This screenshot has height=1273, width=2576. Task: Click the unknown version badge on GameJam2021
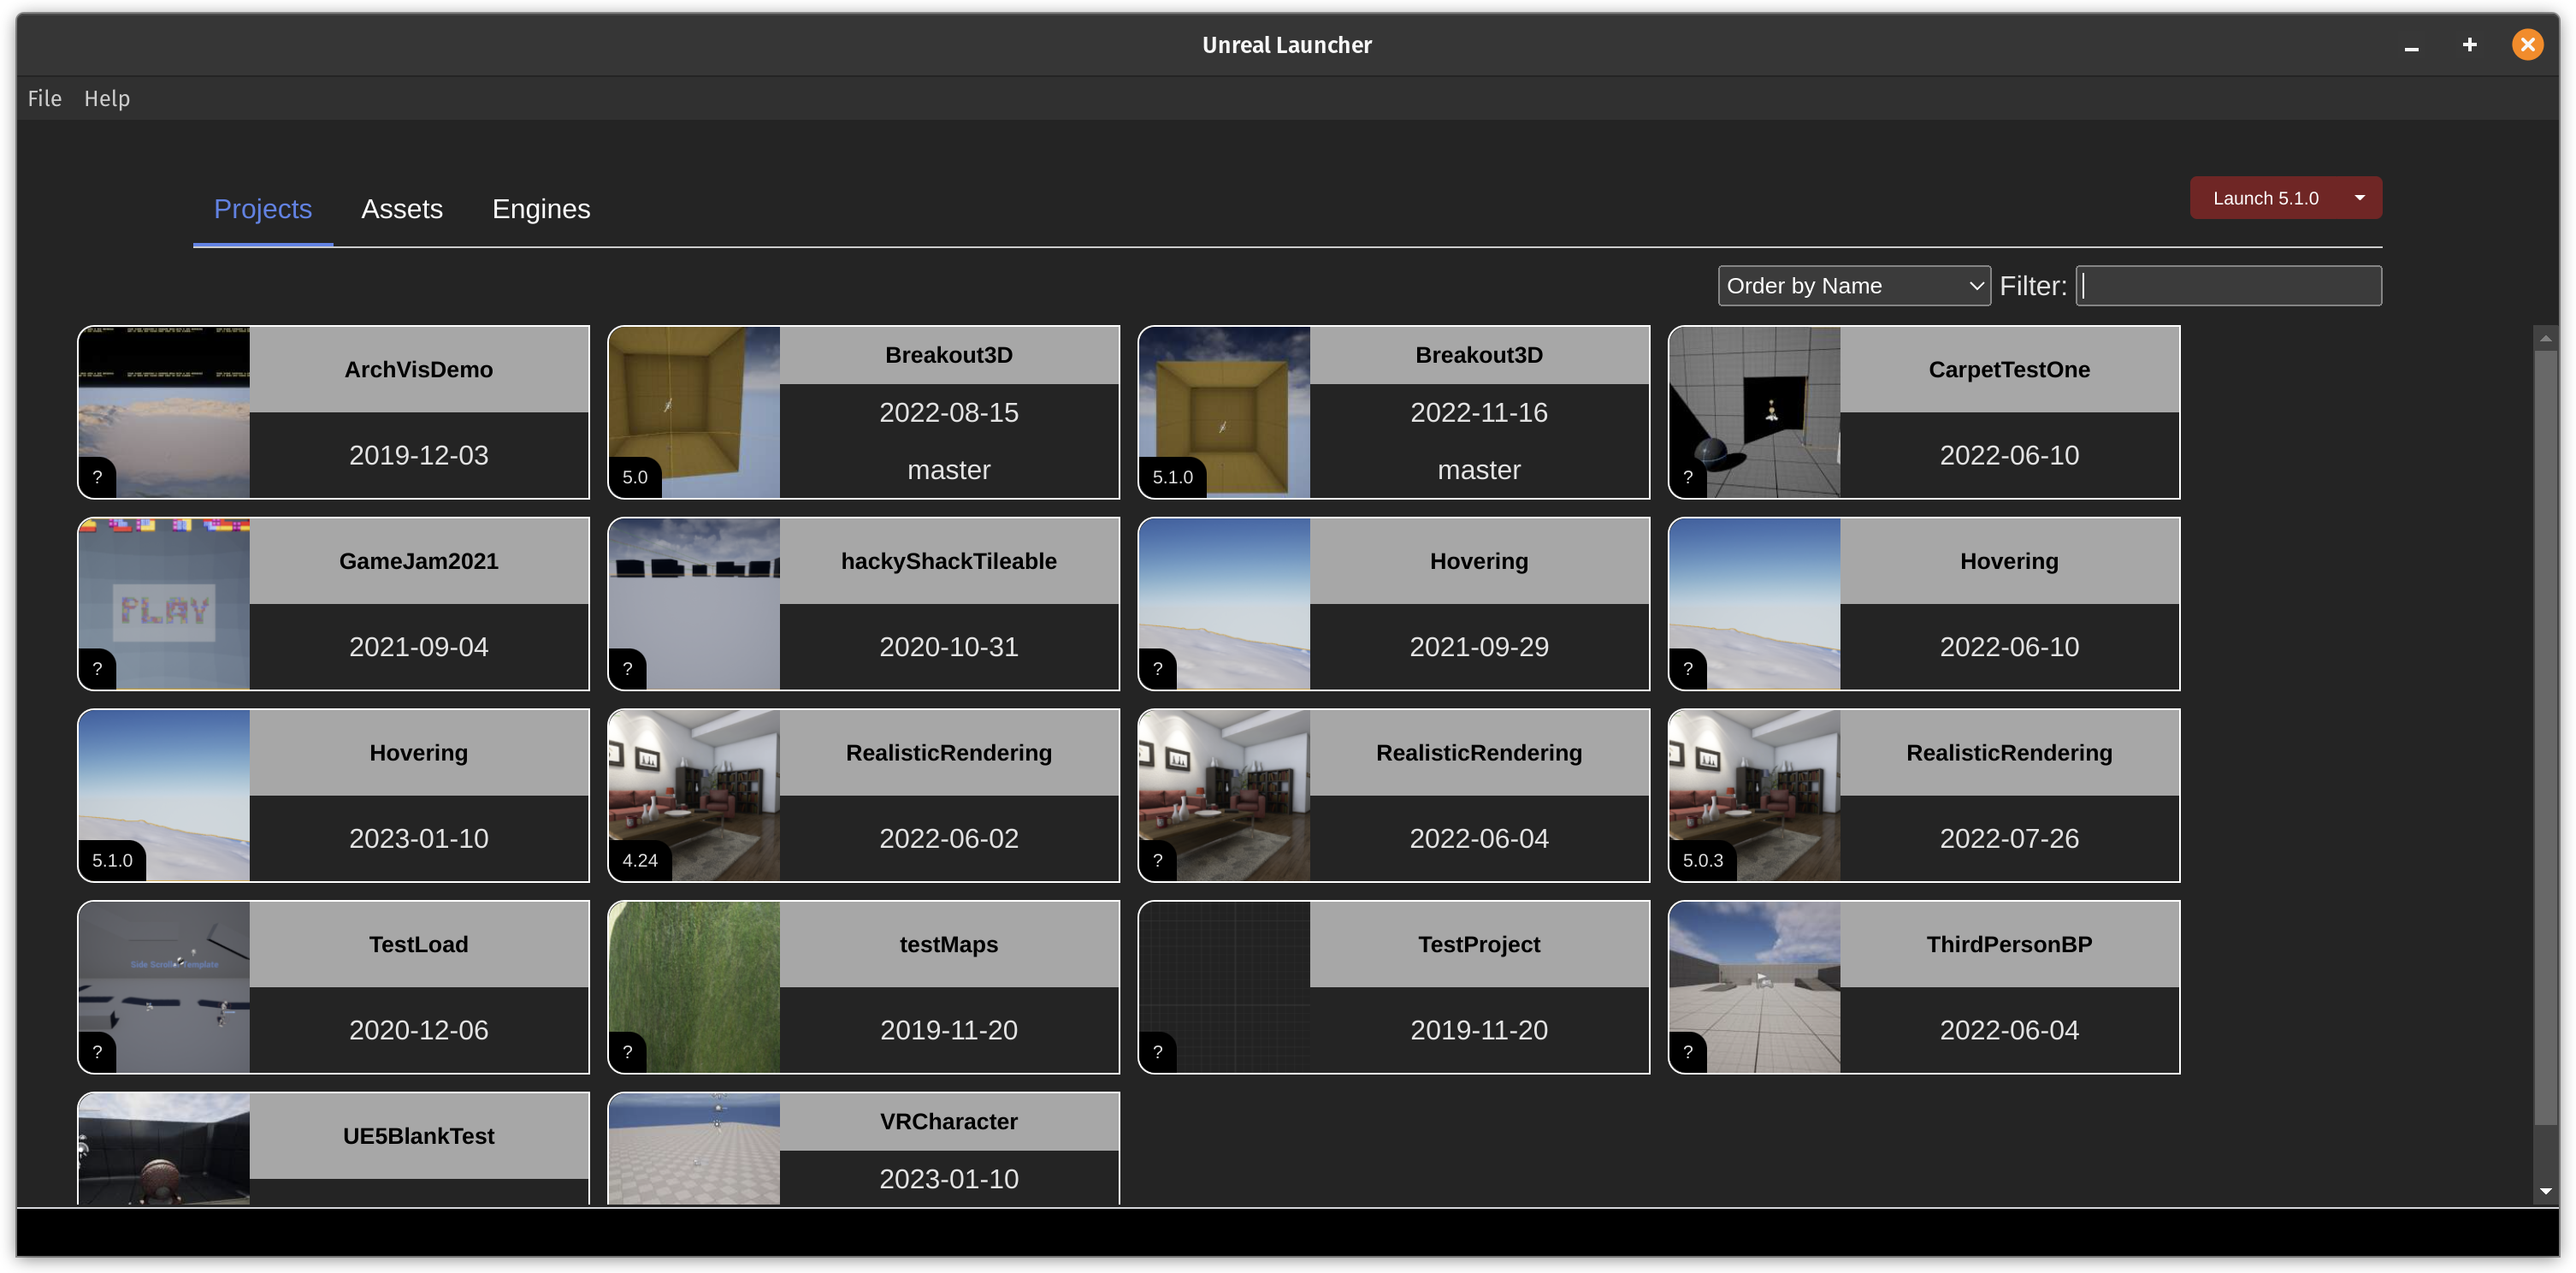97,668
